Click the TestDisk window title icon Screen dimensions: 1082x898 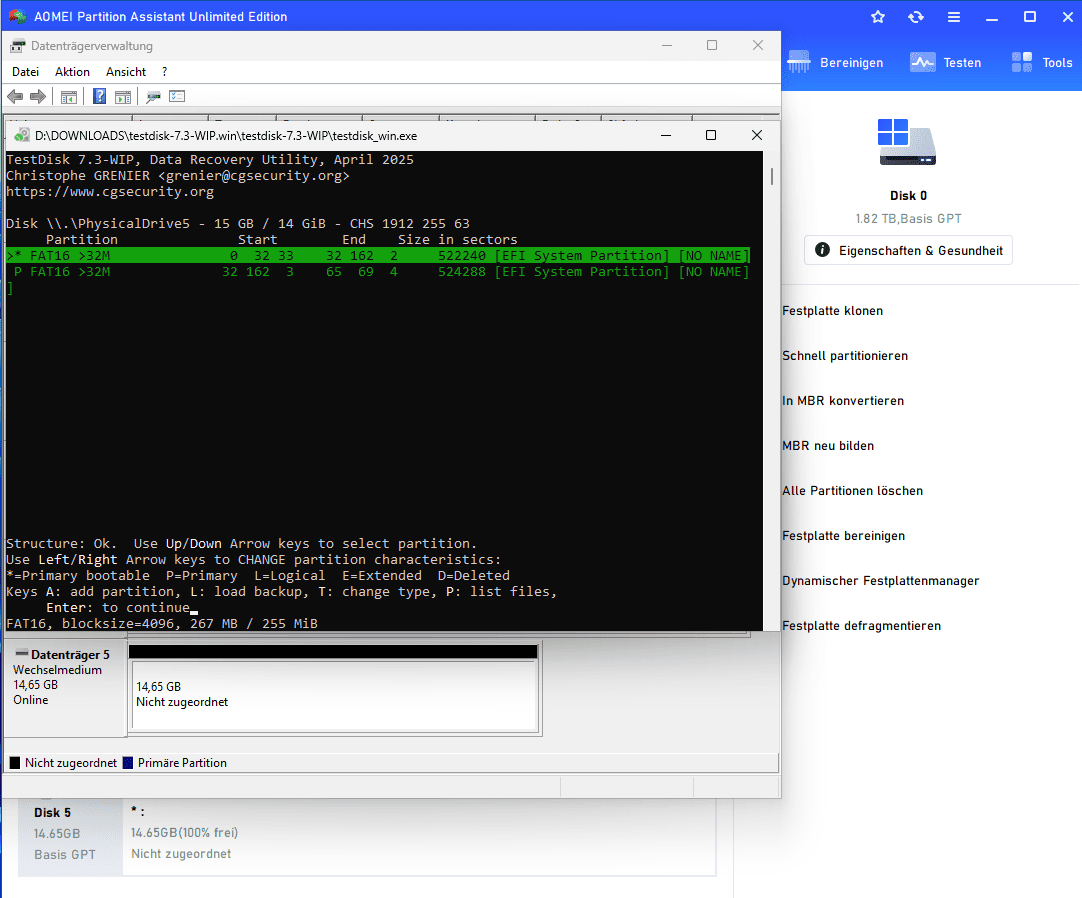click(22, 135)
